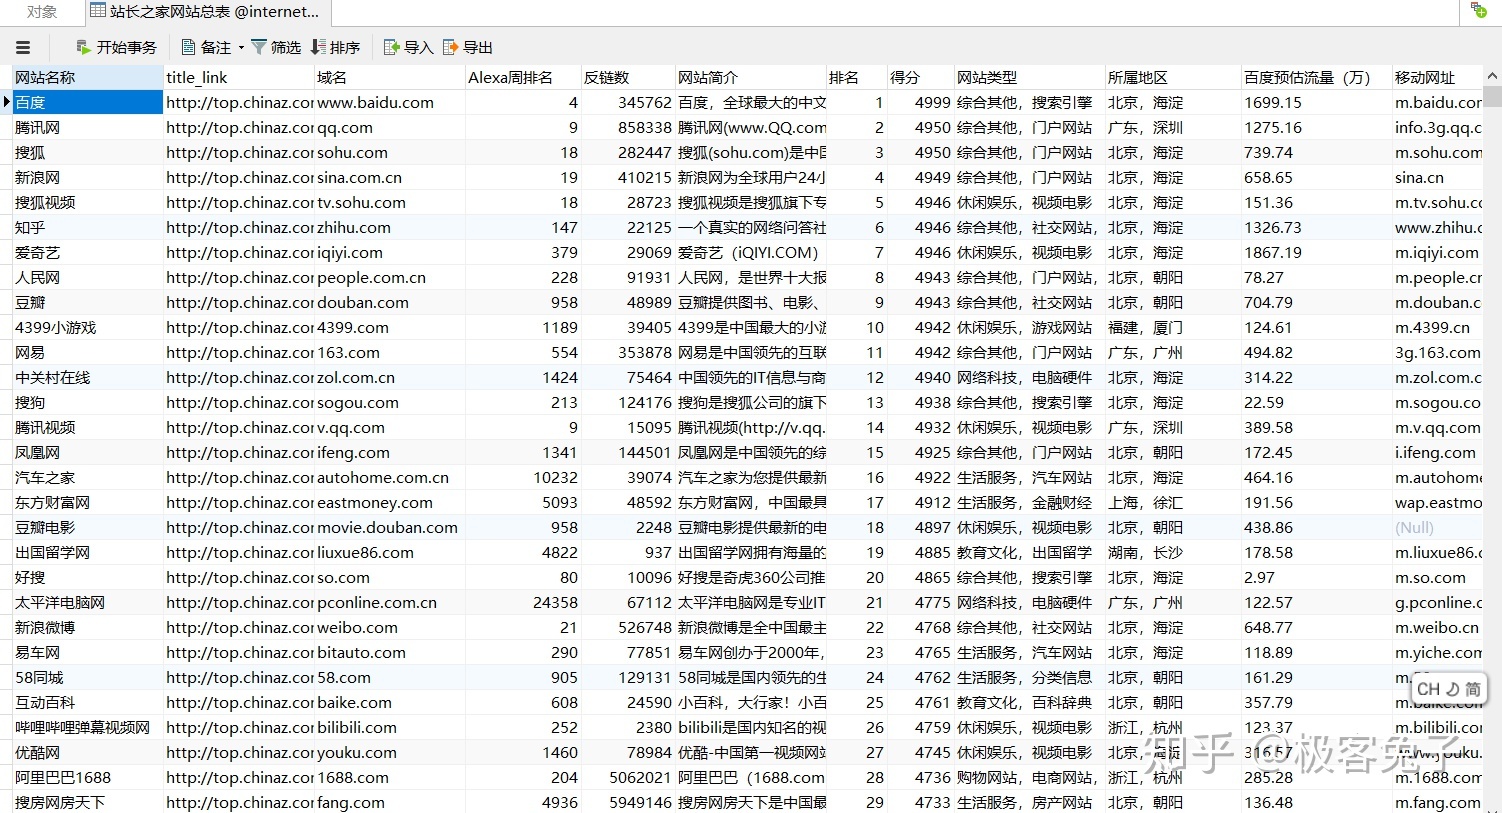This screenshot has width=1502, height=813.
Task: Click mobile URL cell m.weibo.cn
Action: point(1437,627)
